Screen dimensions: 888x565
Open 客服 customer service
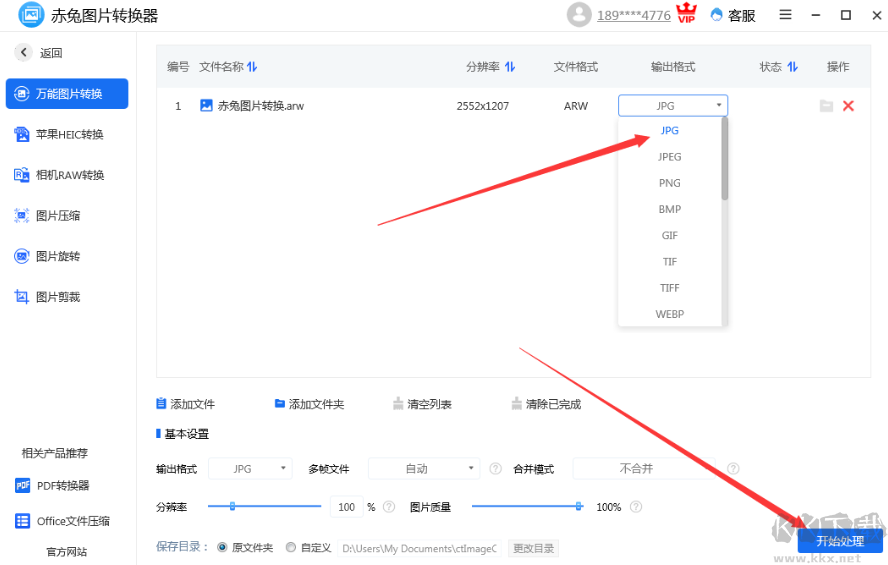[733, 15]
